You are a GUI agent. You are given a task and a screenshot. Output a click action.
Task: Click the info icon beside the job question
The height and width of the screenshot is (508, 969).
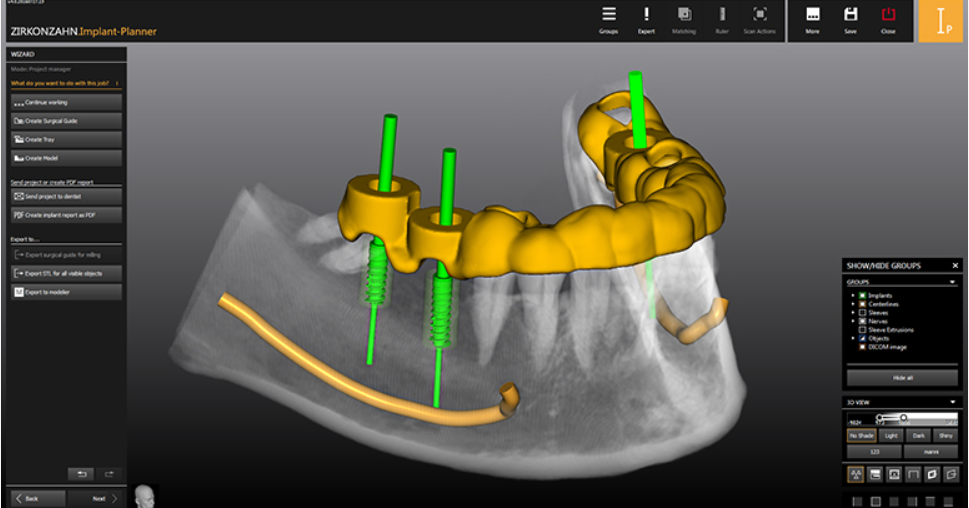click(x=117, y=83)
